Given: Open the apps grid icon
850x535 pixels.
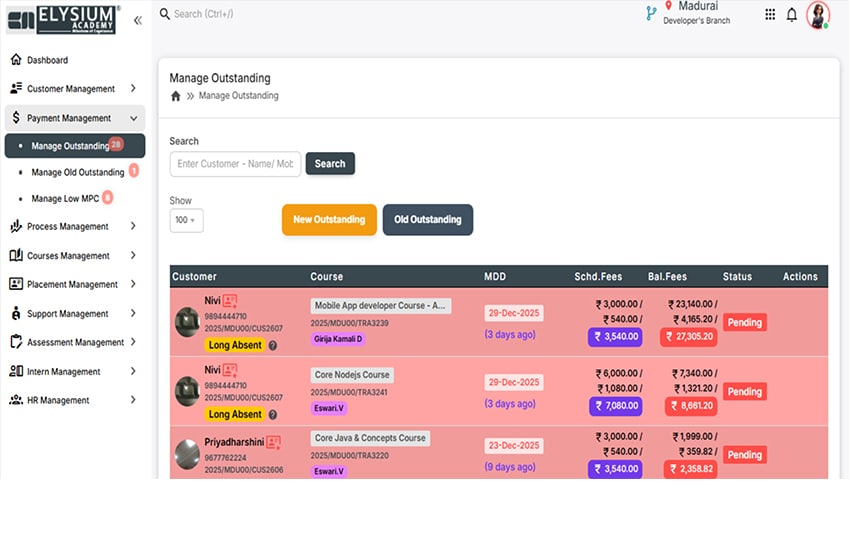Looking at the screenshot, I should (x=769, y=14).
